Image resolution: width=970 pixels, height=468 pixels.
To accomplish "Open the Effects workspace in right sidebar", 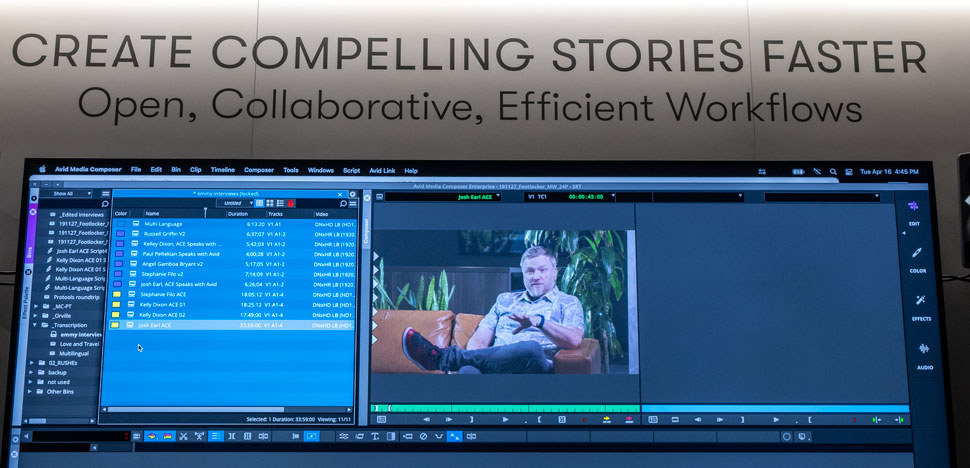I will pyautogui.click(x=921, y=307).
